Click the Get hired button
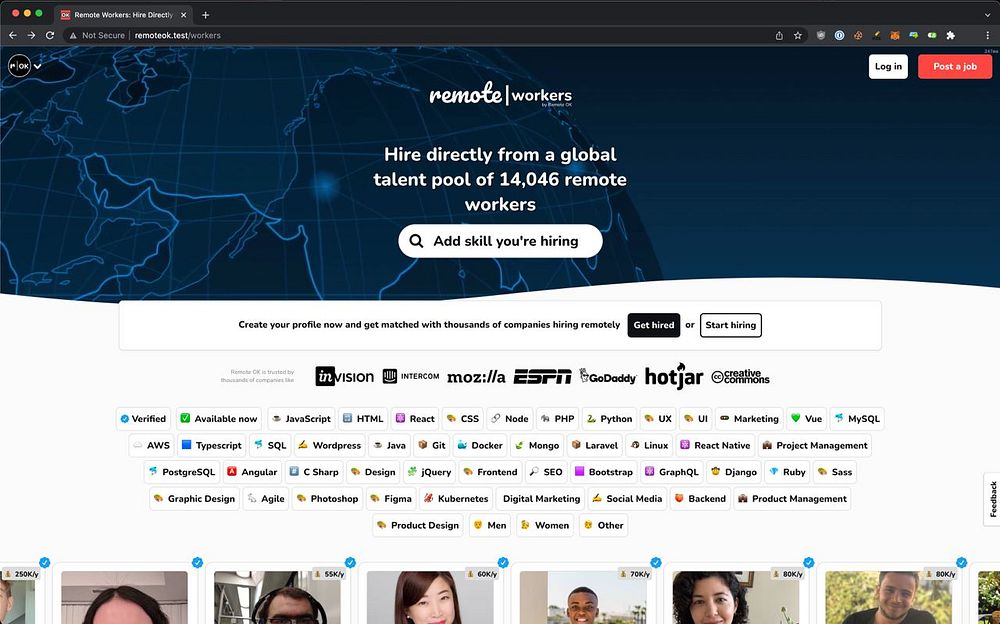 [654, 325]
